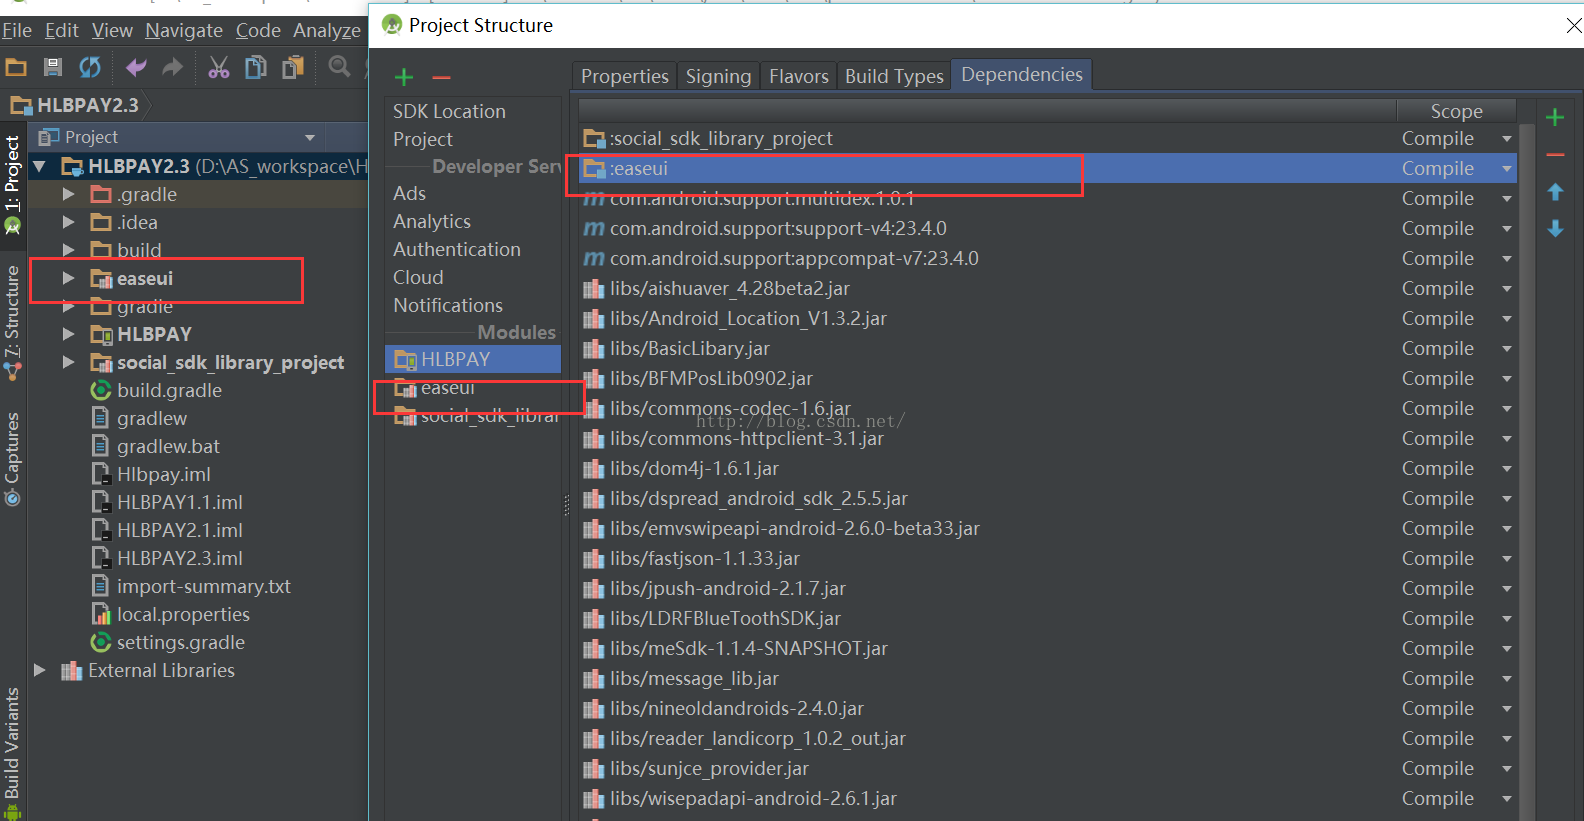Expand the build folder

(69, 250)
